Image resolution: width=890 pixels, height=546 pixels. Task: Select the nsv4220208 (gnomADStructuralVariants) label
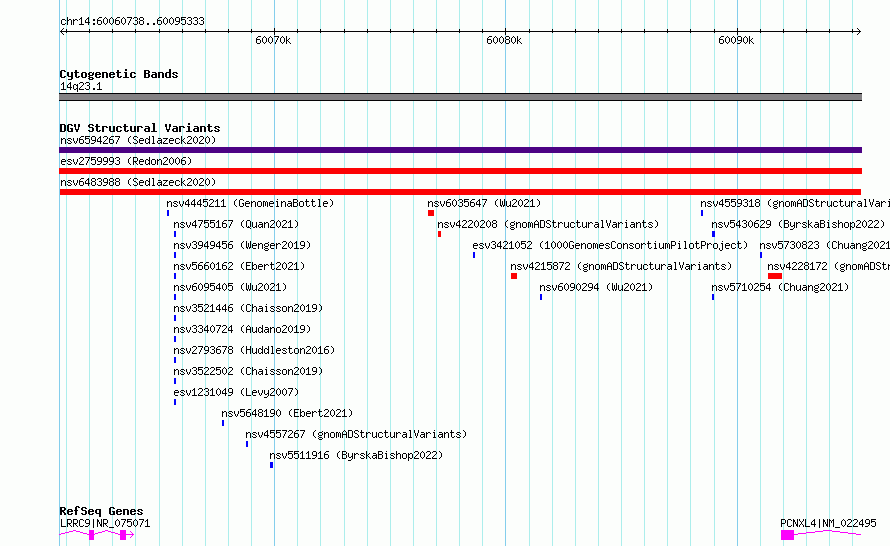click(x=548, y=224)
